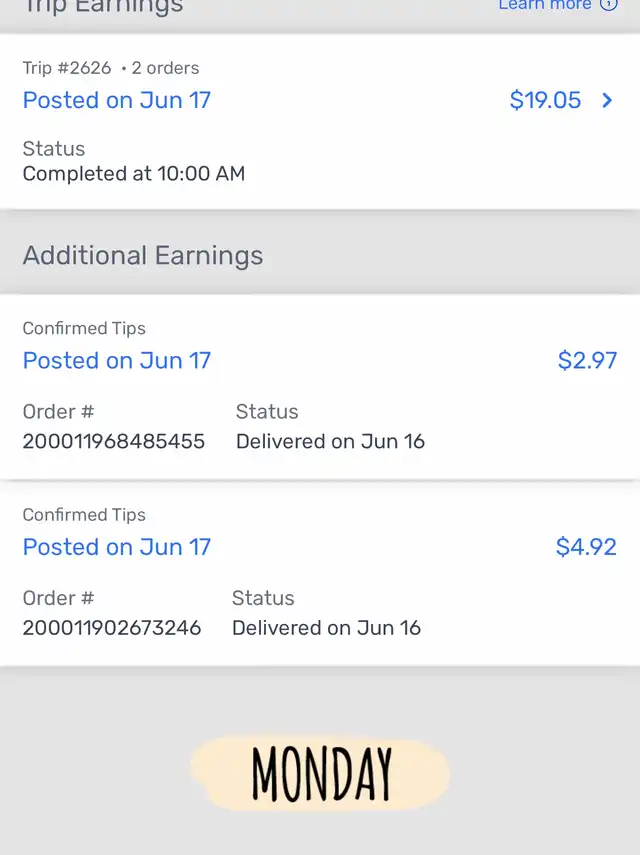Select order number 200011968485455
The width and height of the screenshot is (640, 855).
[114, 441]
